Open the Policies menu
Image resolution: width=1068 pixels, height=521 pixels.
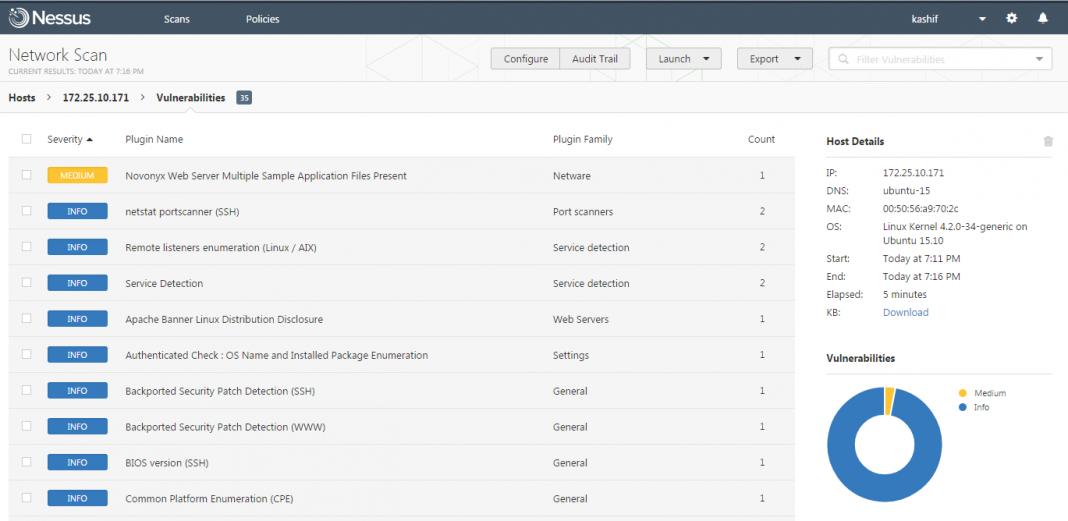(x=262, y=19)
